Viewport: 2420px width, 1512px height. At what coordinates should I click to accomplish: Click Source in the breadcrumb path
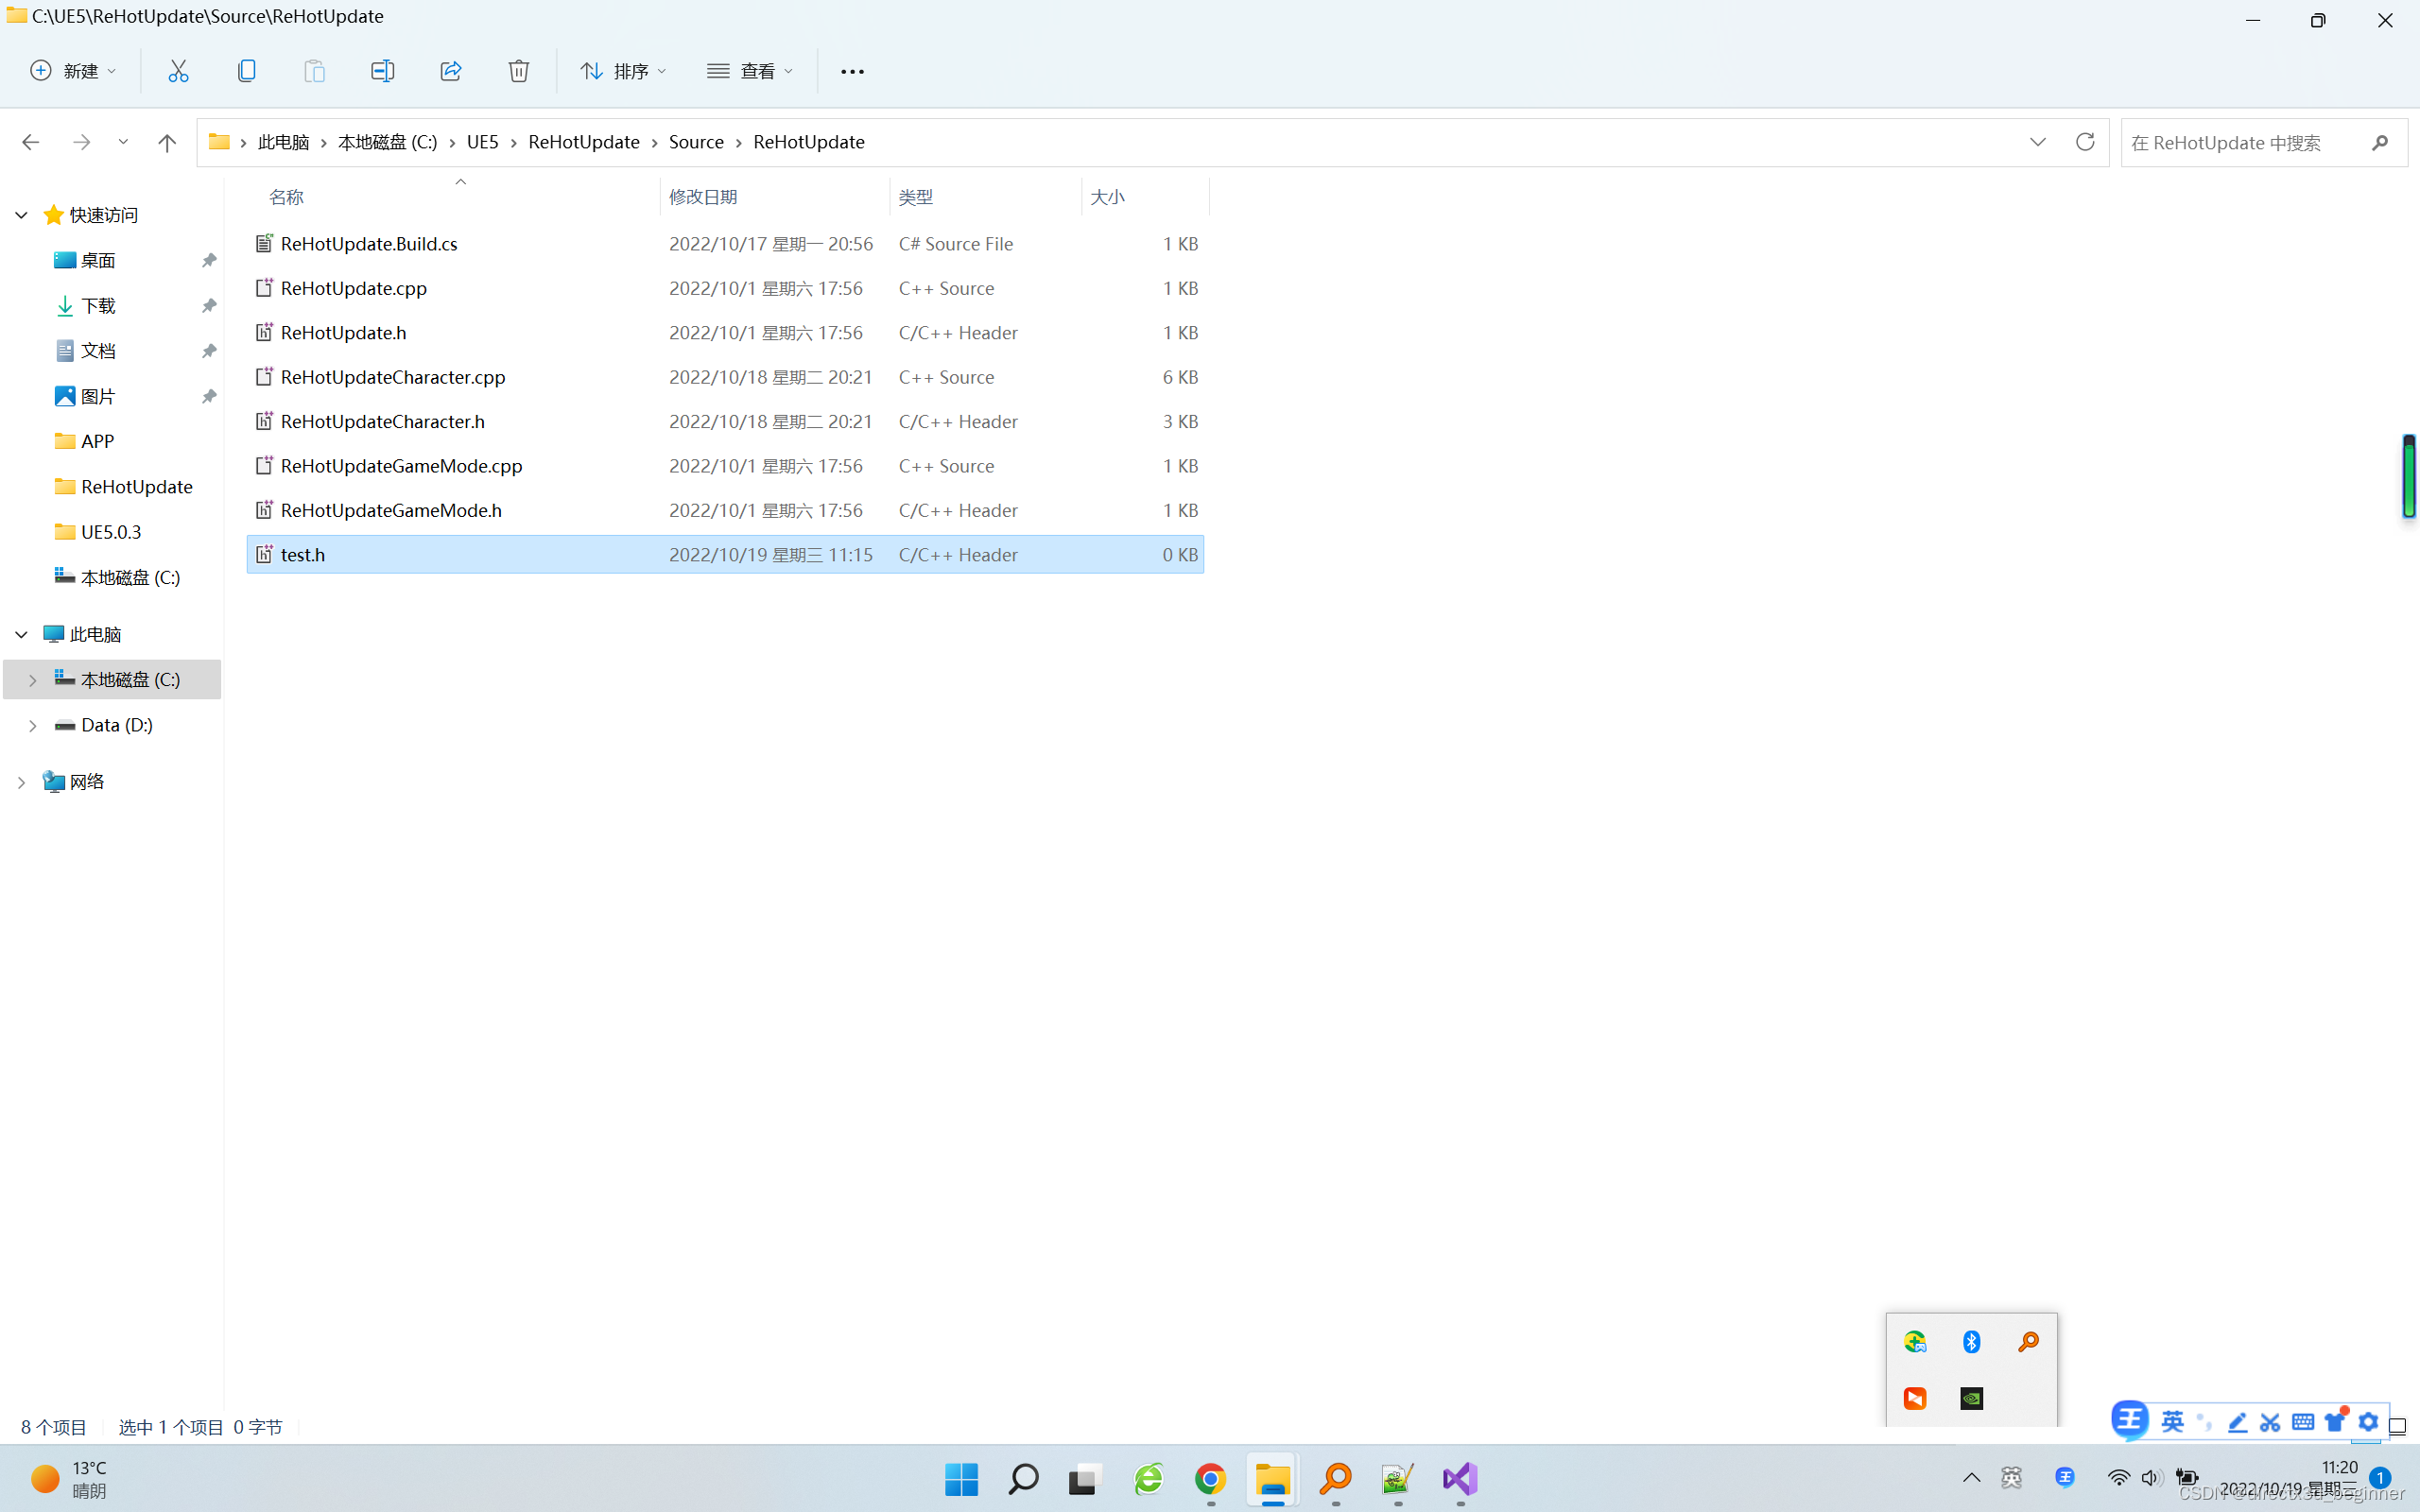696,142
